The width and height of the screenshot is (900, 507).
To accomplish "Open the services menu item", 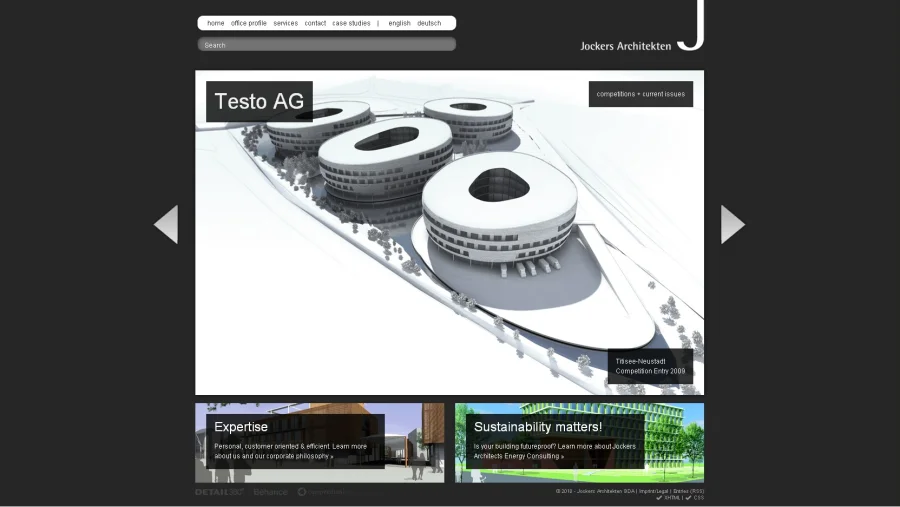I will coord(286,23).
